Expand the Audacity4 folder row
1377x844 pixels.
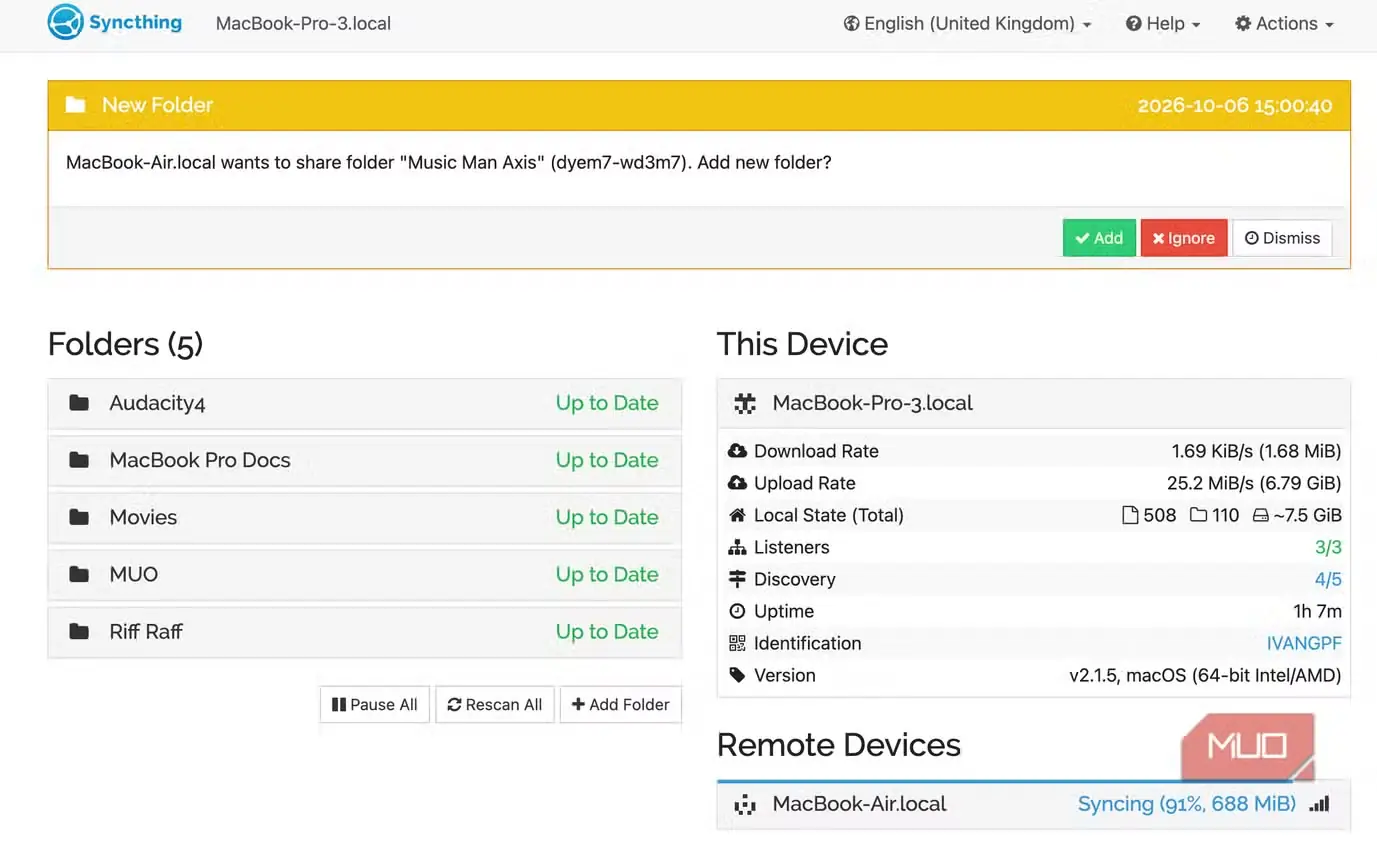(364, 403)
